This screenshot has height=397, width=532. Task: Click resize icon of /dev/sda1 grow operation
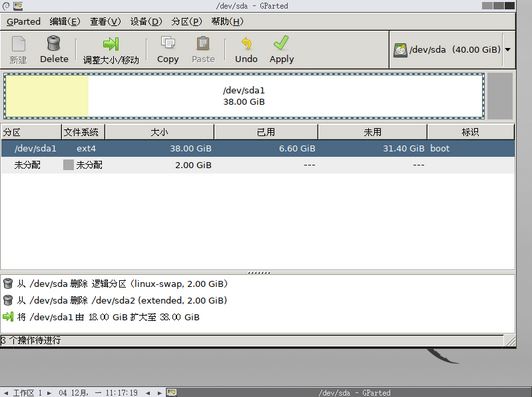pos(8,317)
